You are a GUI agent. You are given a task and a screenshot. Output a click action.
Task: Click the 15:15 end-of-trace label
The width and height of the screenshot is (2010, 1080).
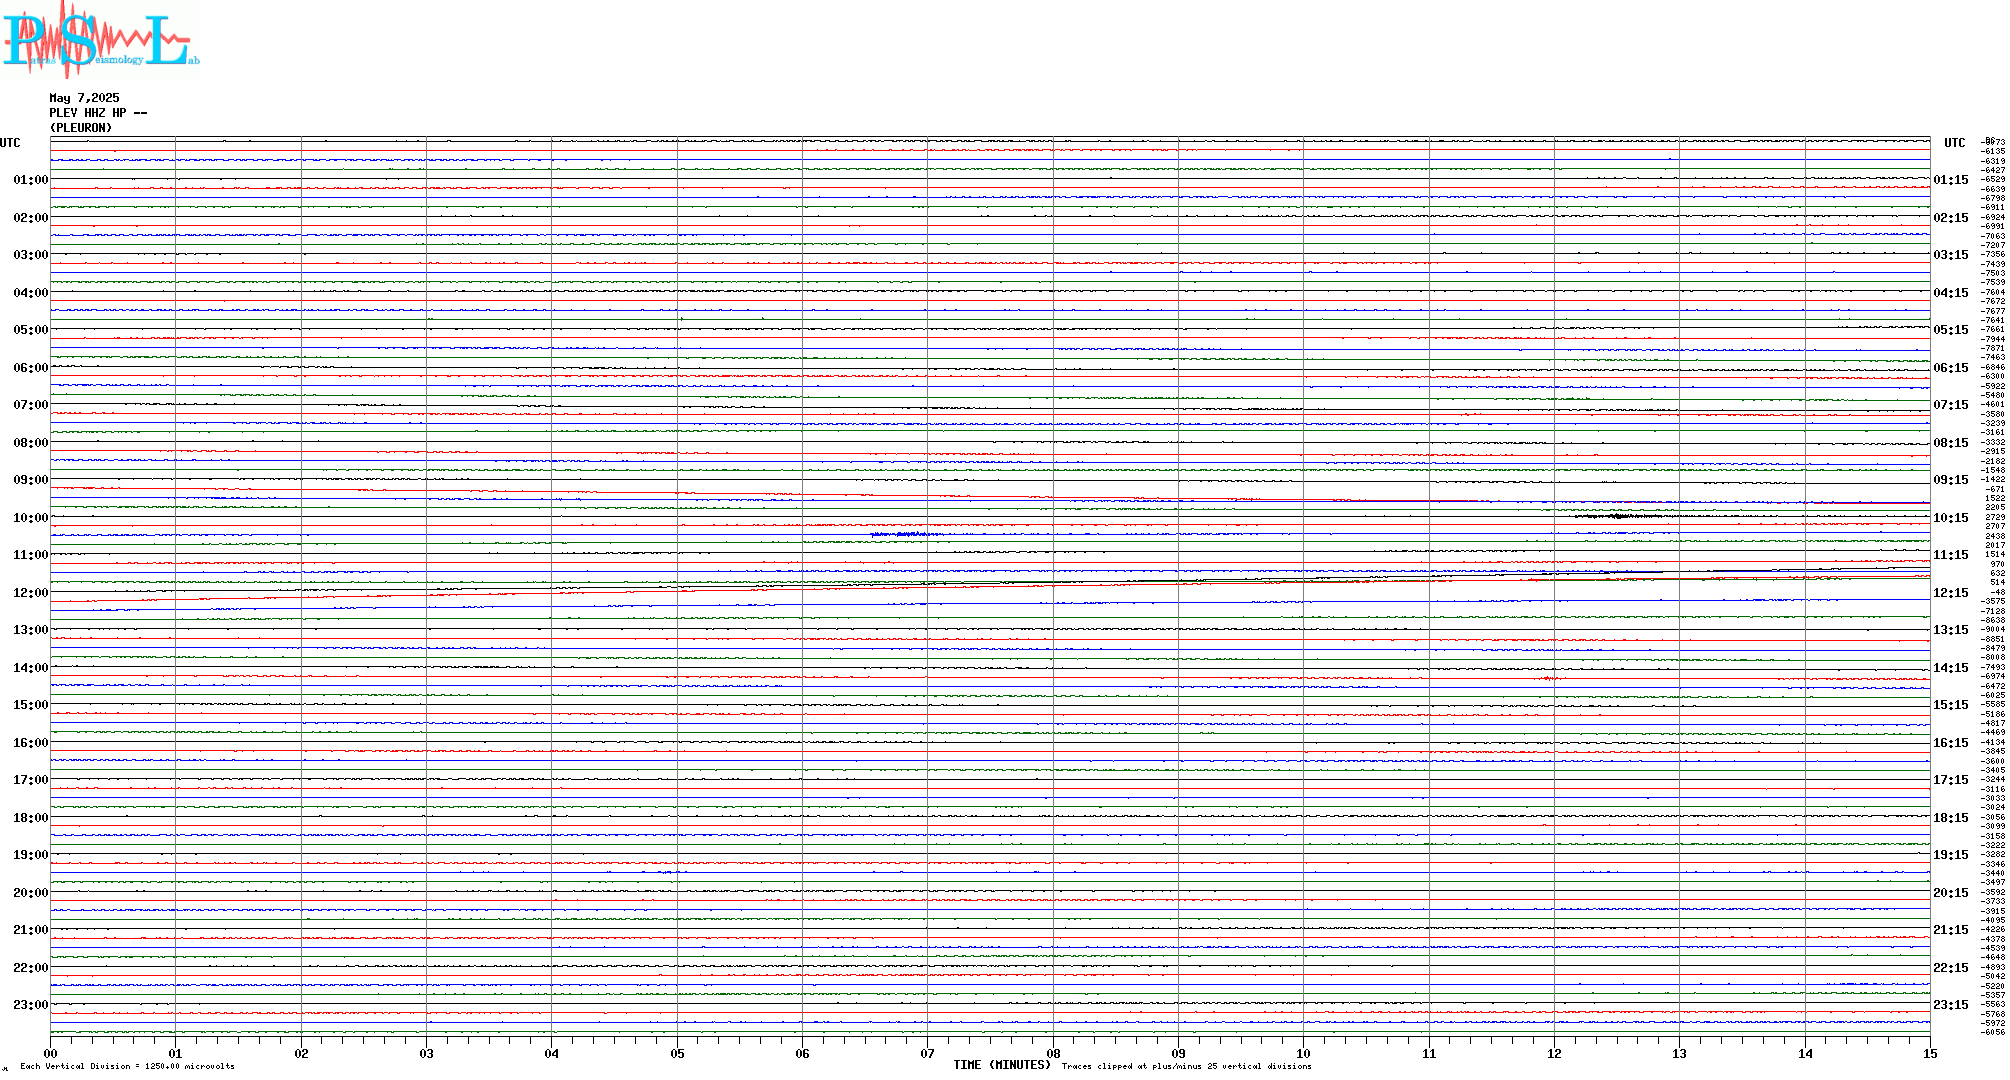tap(1951, 705)
